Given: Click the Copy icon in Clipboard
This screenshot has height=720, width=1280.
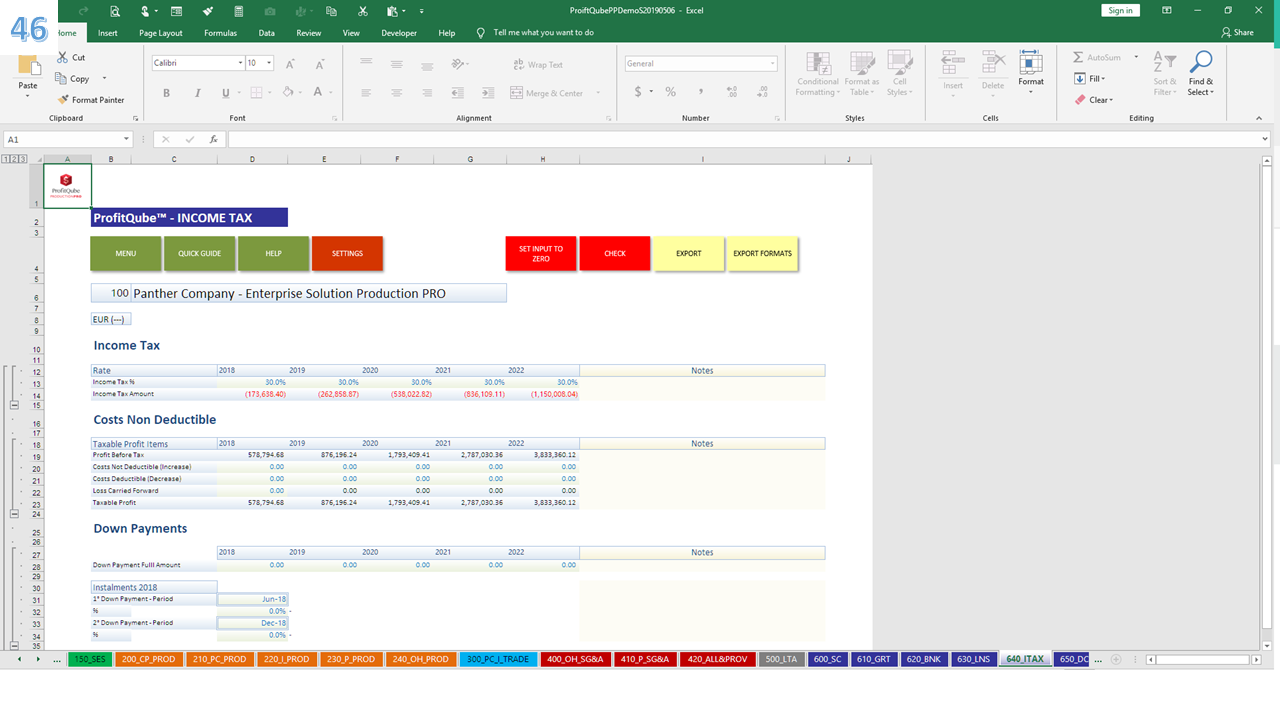Looking at the screenshot, I should click(x=63, y=79).
